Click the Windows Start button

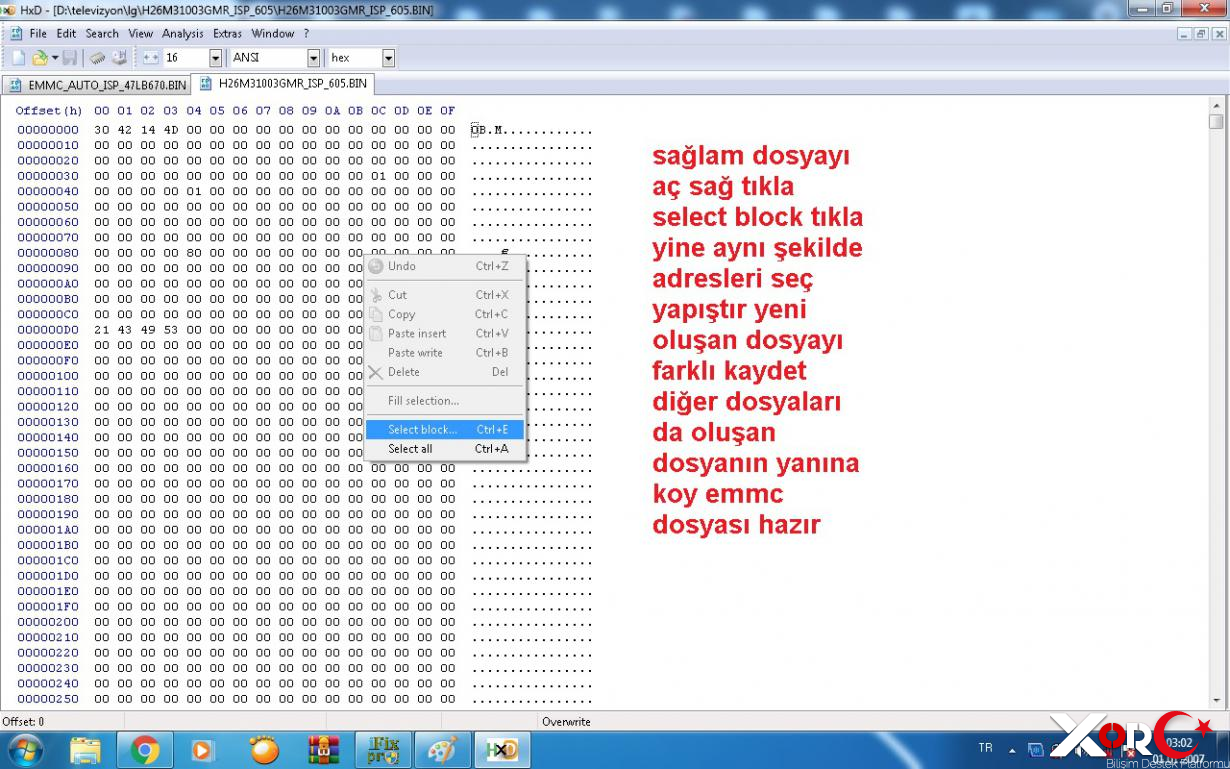[26, 749]
